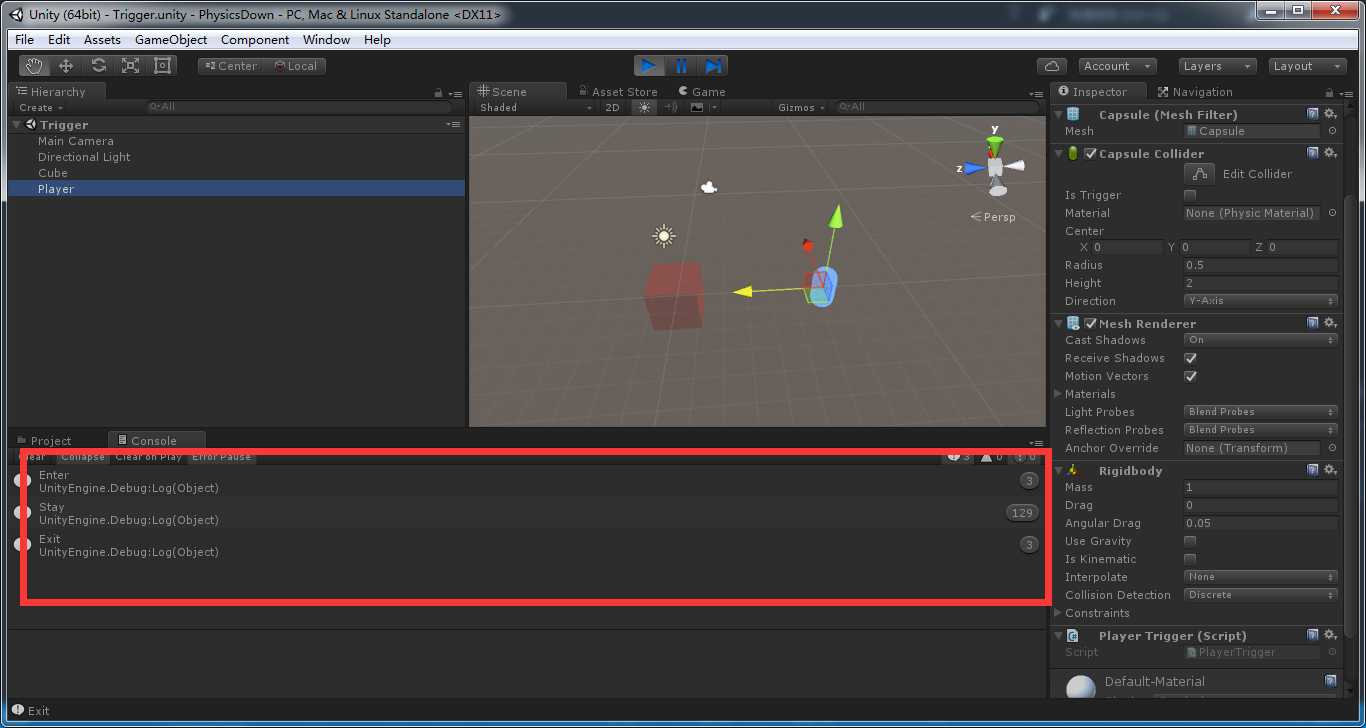Click the blue Z axis on scene gizmo

pos(972,169)
